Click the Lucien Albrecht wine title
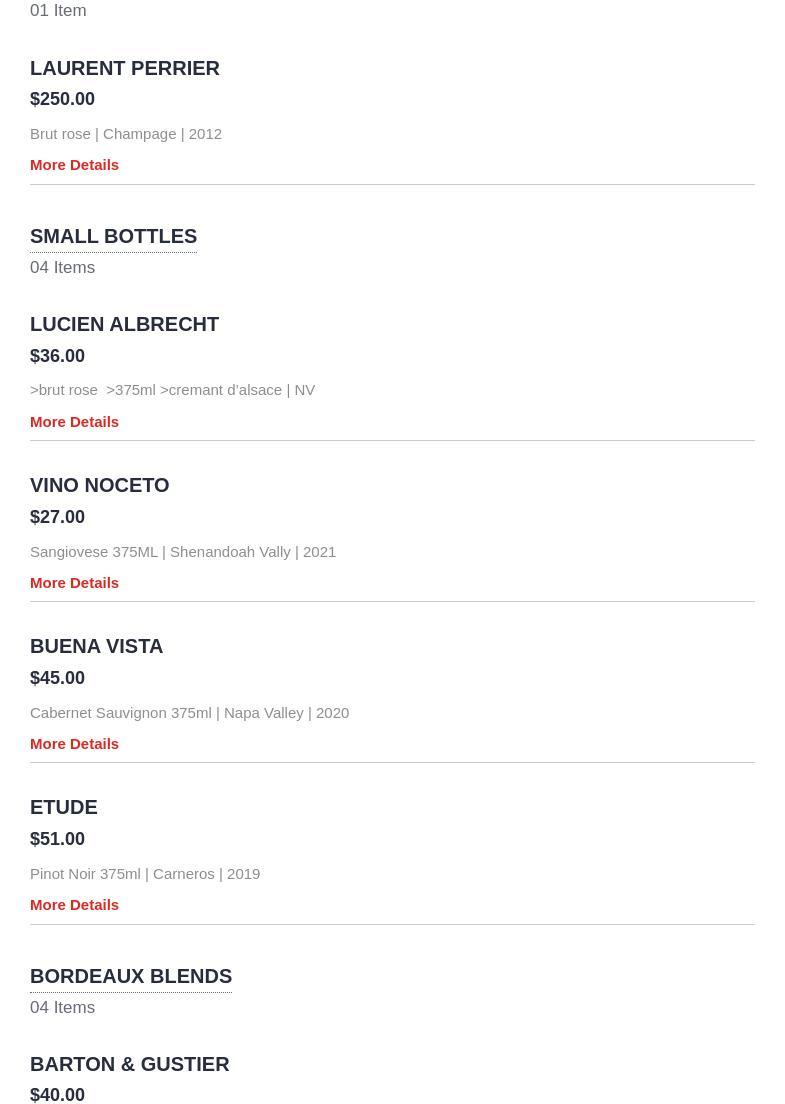The height and width of the screenshot is (1104, 785). (x=125, y=325)
